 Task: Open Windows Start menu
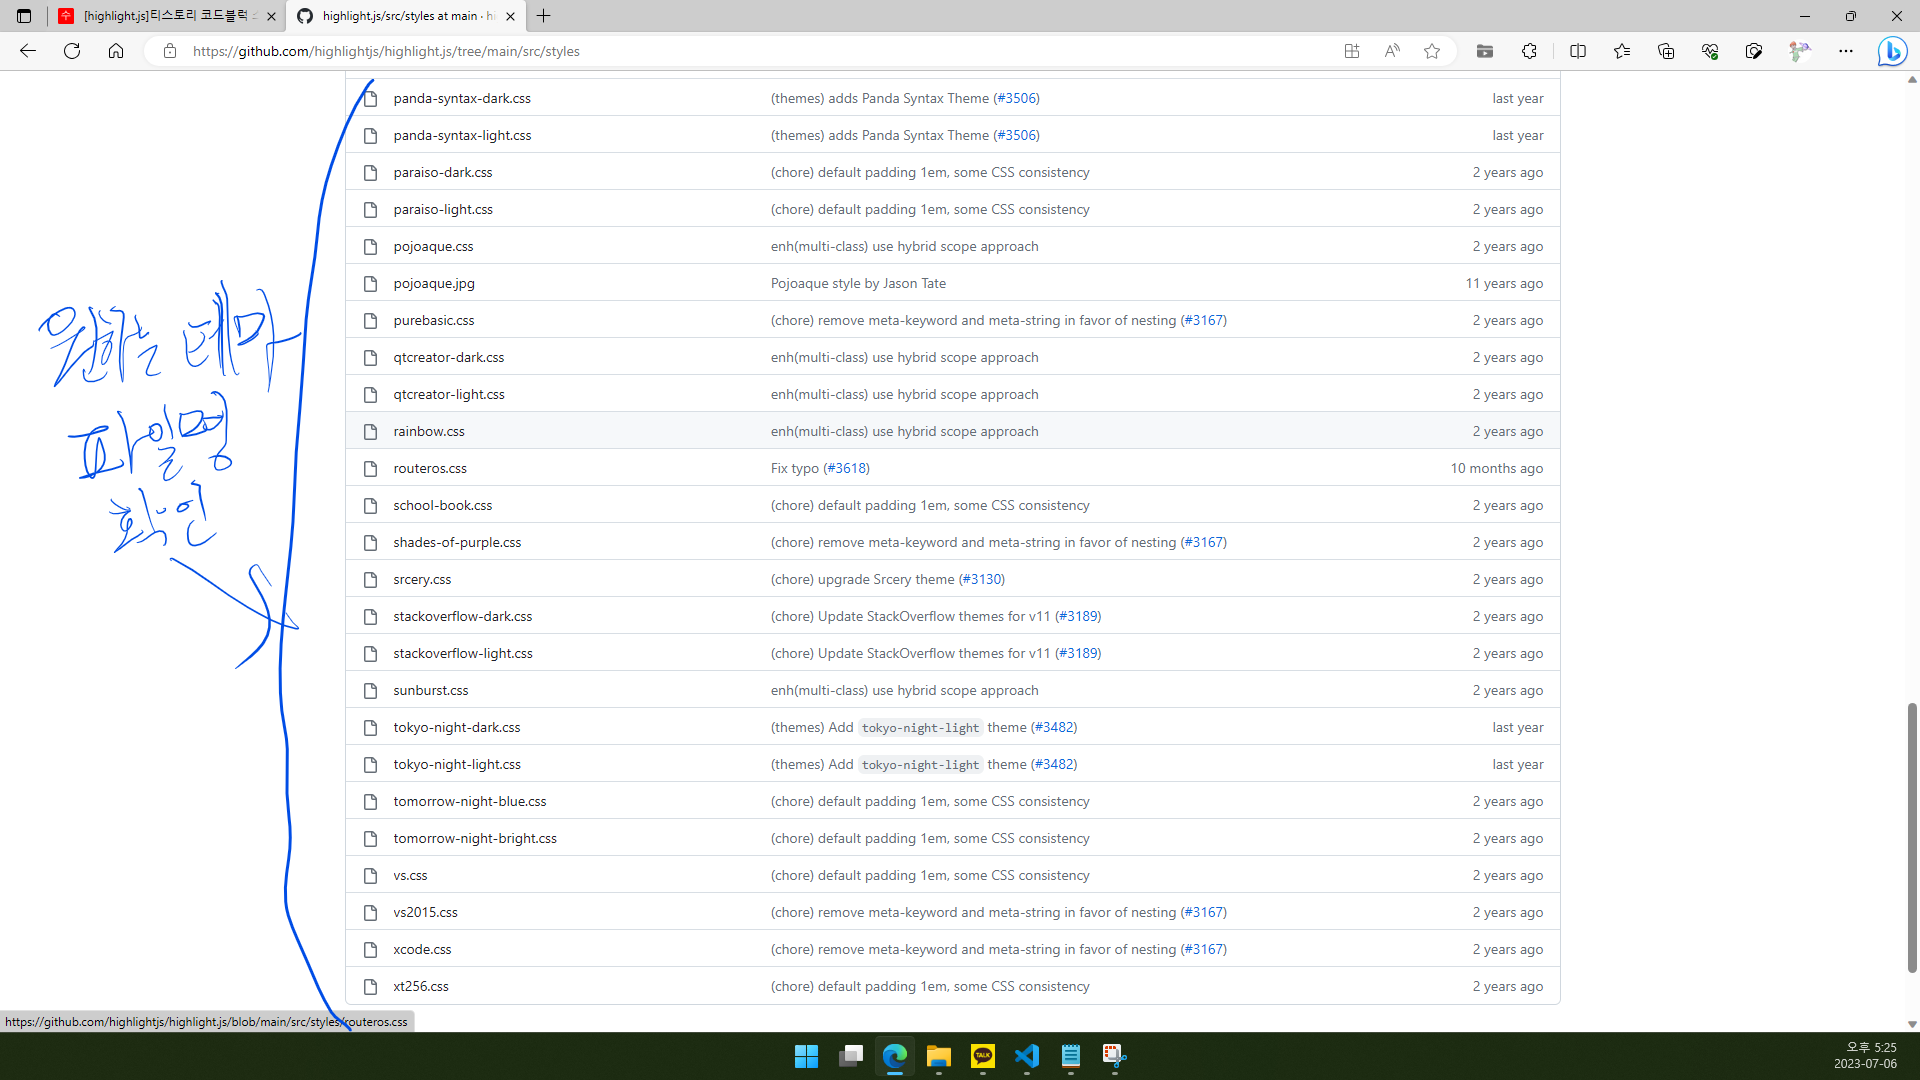point(806,1056)
